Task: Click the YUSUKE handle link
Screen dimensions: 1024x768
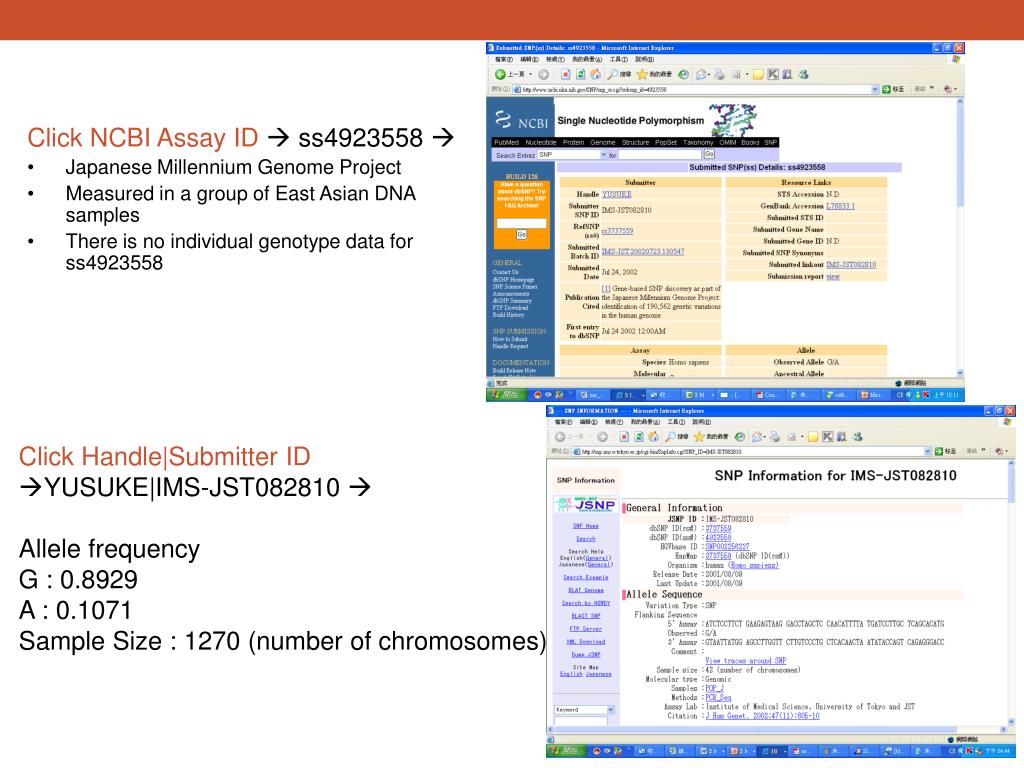Action: click(616, 194)
